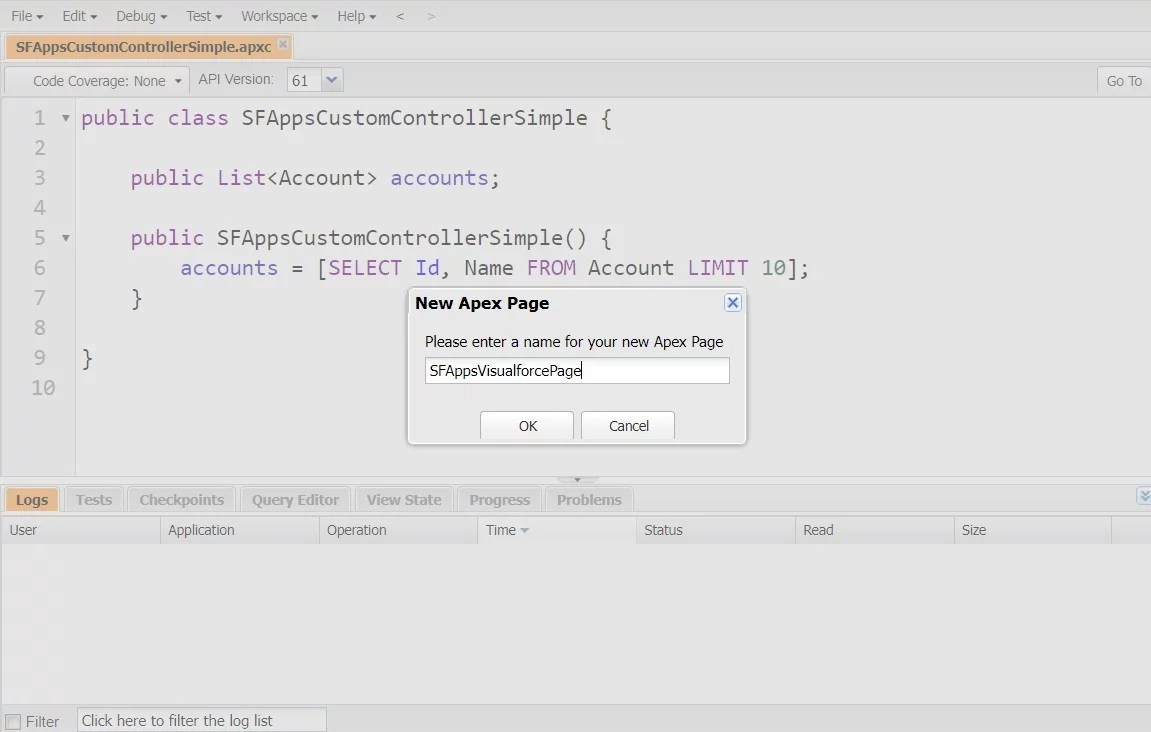Confirm with the OK button
The image size is (1151, 732).
(527, 425)
